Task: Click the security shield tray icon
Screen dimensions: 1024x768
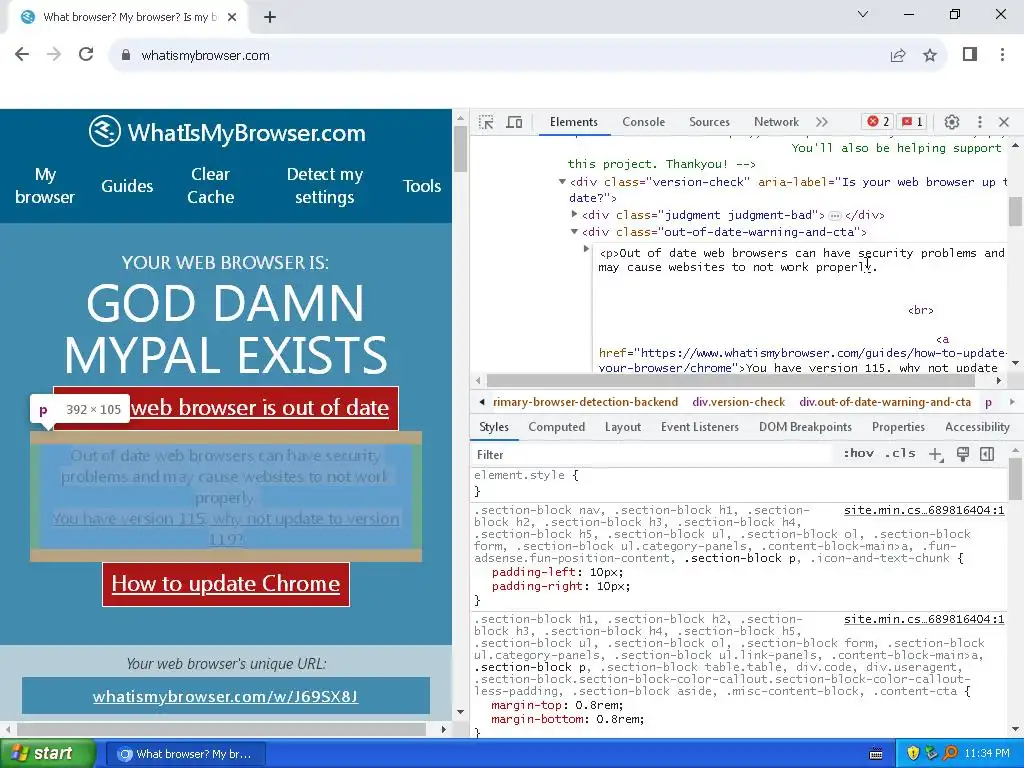Action: point(912,754)
